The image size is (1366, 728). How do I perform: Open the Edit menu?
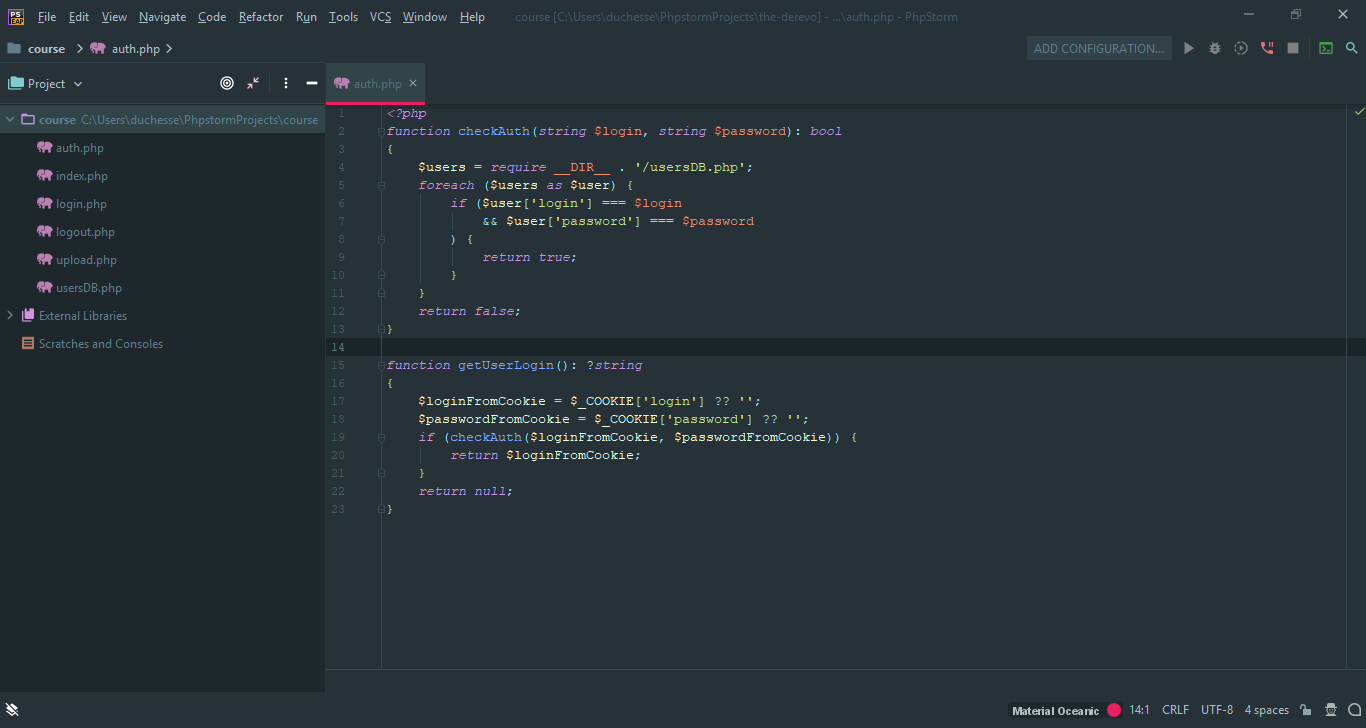point(79,17)
